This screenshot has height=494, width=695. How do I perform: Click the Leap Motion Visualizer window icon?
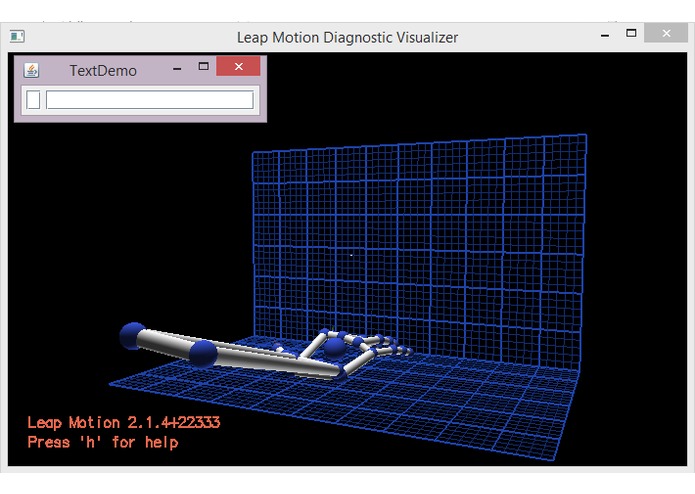[x=17, y=36]
